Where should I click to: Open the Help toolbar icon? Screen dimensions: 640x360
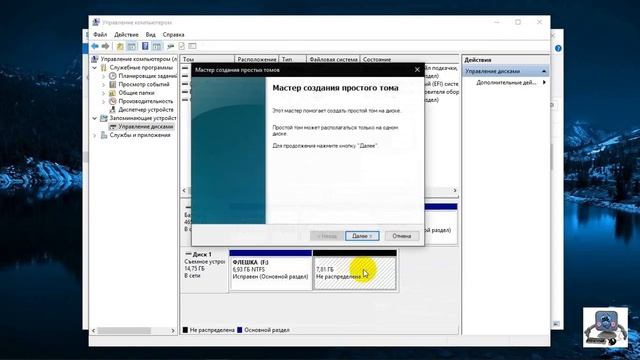(x=145, y=46)
